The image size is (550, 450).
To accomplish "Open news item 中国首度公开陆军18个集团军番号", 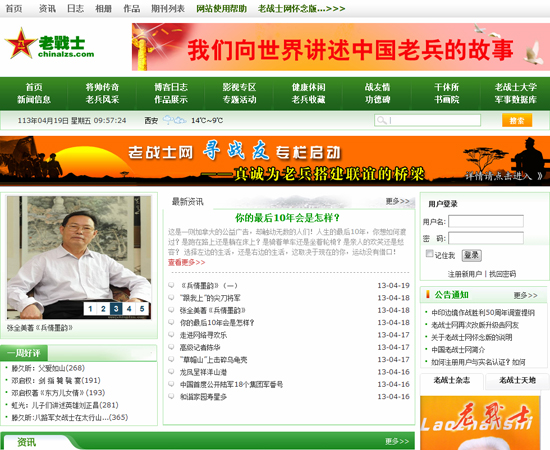I will pyautogui.click(x=231, y=384).
